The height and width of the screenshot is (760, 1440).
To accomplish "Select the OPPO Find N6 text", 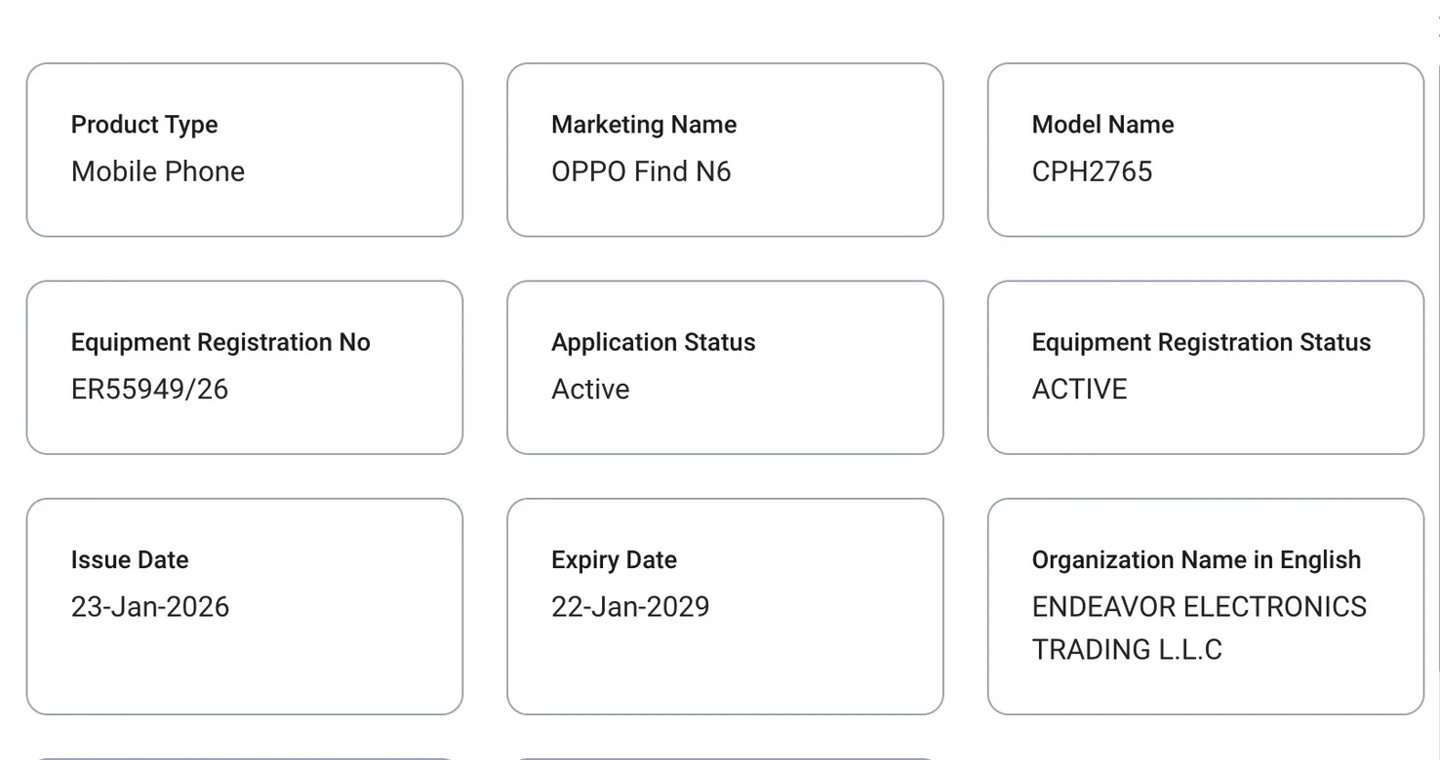I will click(641, 172).
